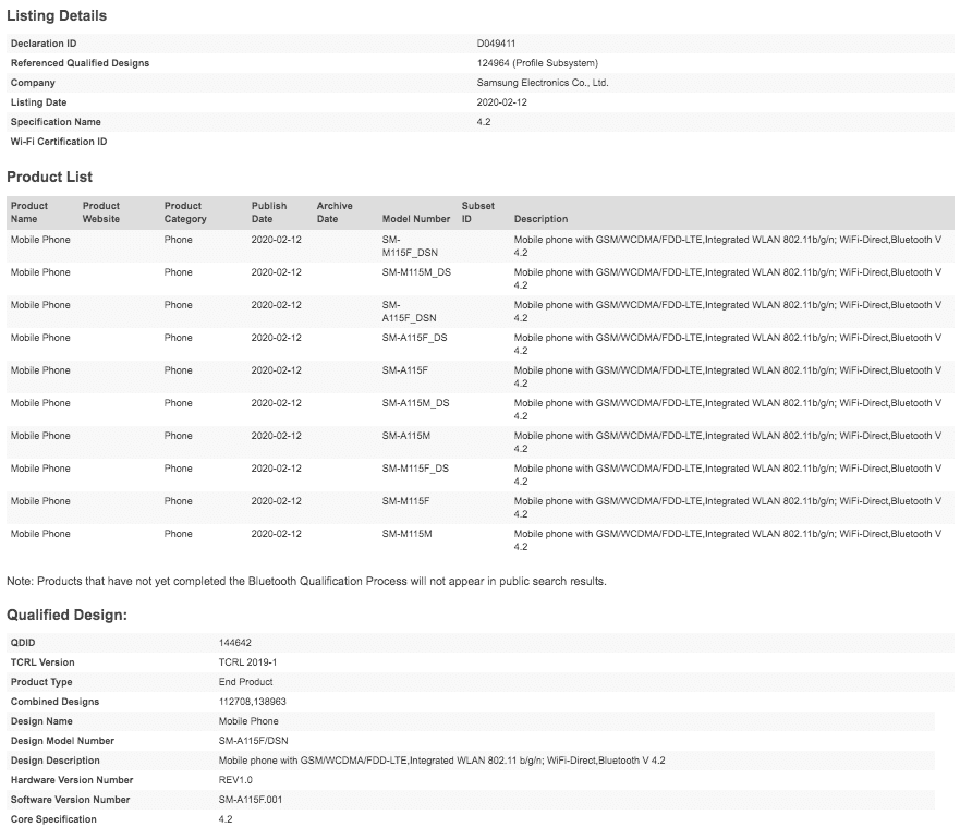960x827 pixels.
Task: Click the Specification Name label
Action: pos(56,122)
